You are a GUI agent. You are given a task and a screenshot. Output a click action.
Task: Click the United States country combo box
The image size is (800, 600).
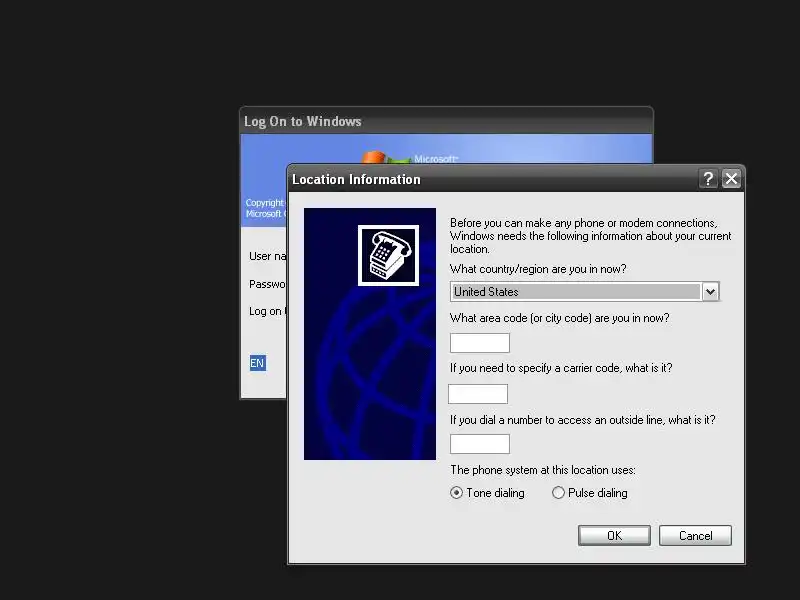[x=585, y=292]
